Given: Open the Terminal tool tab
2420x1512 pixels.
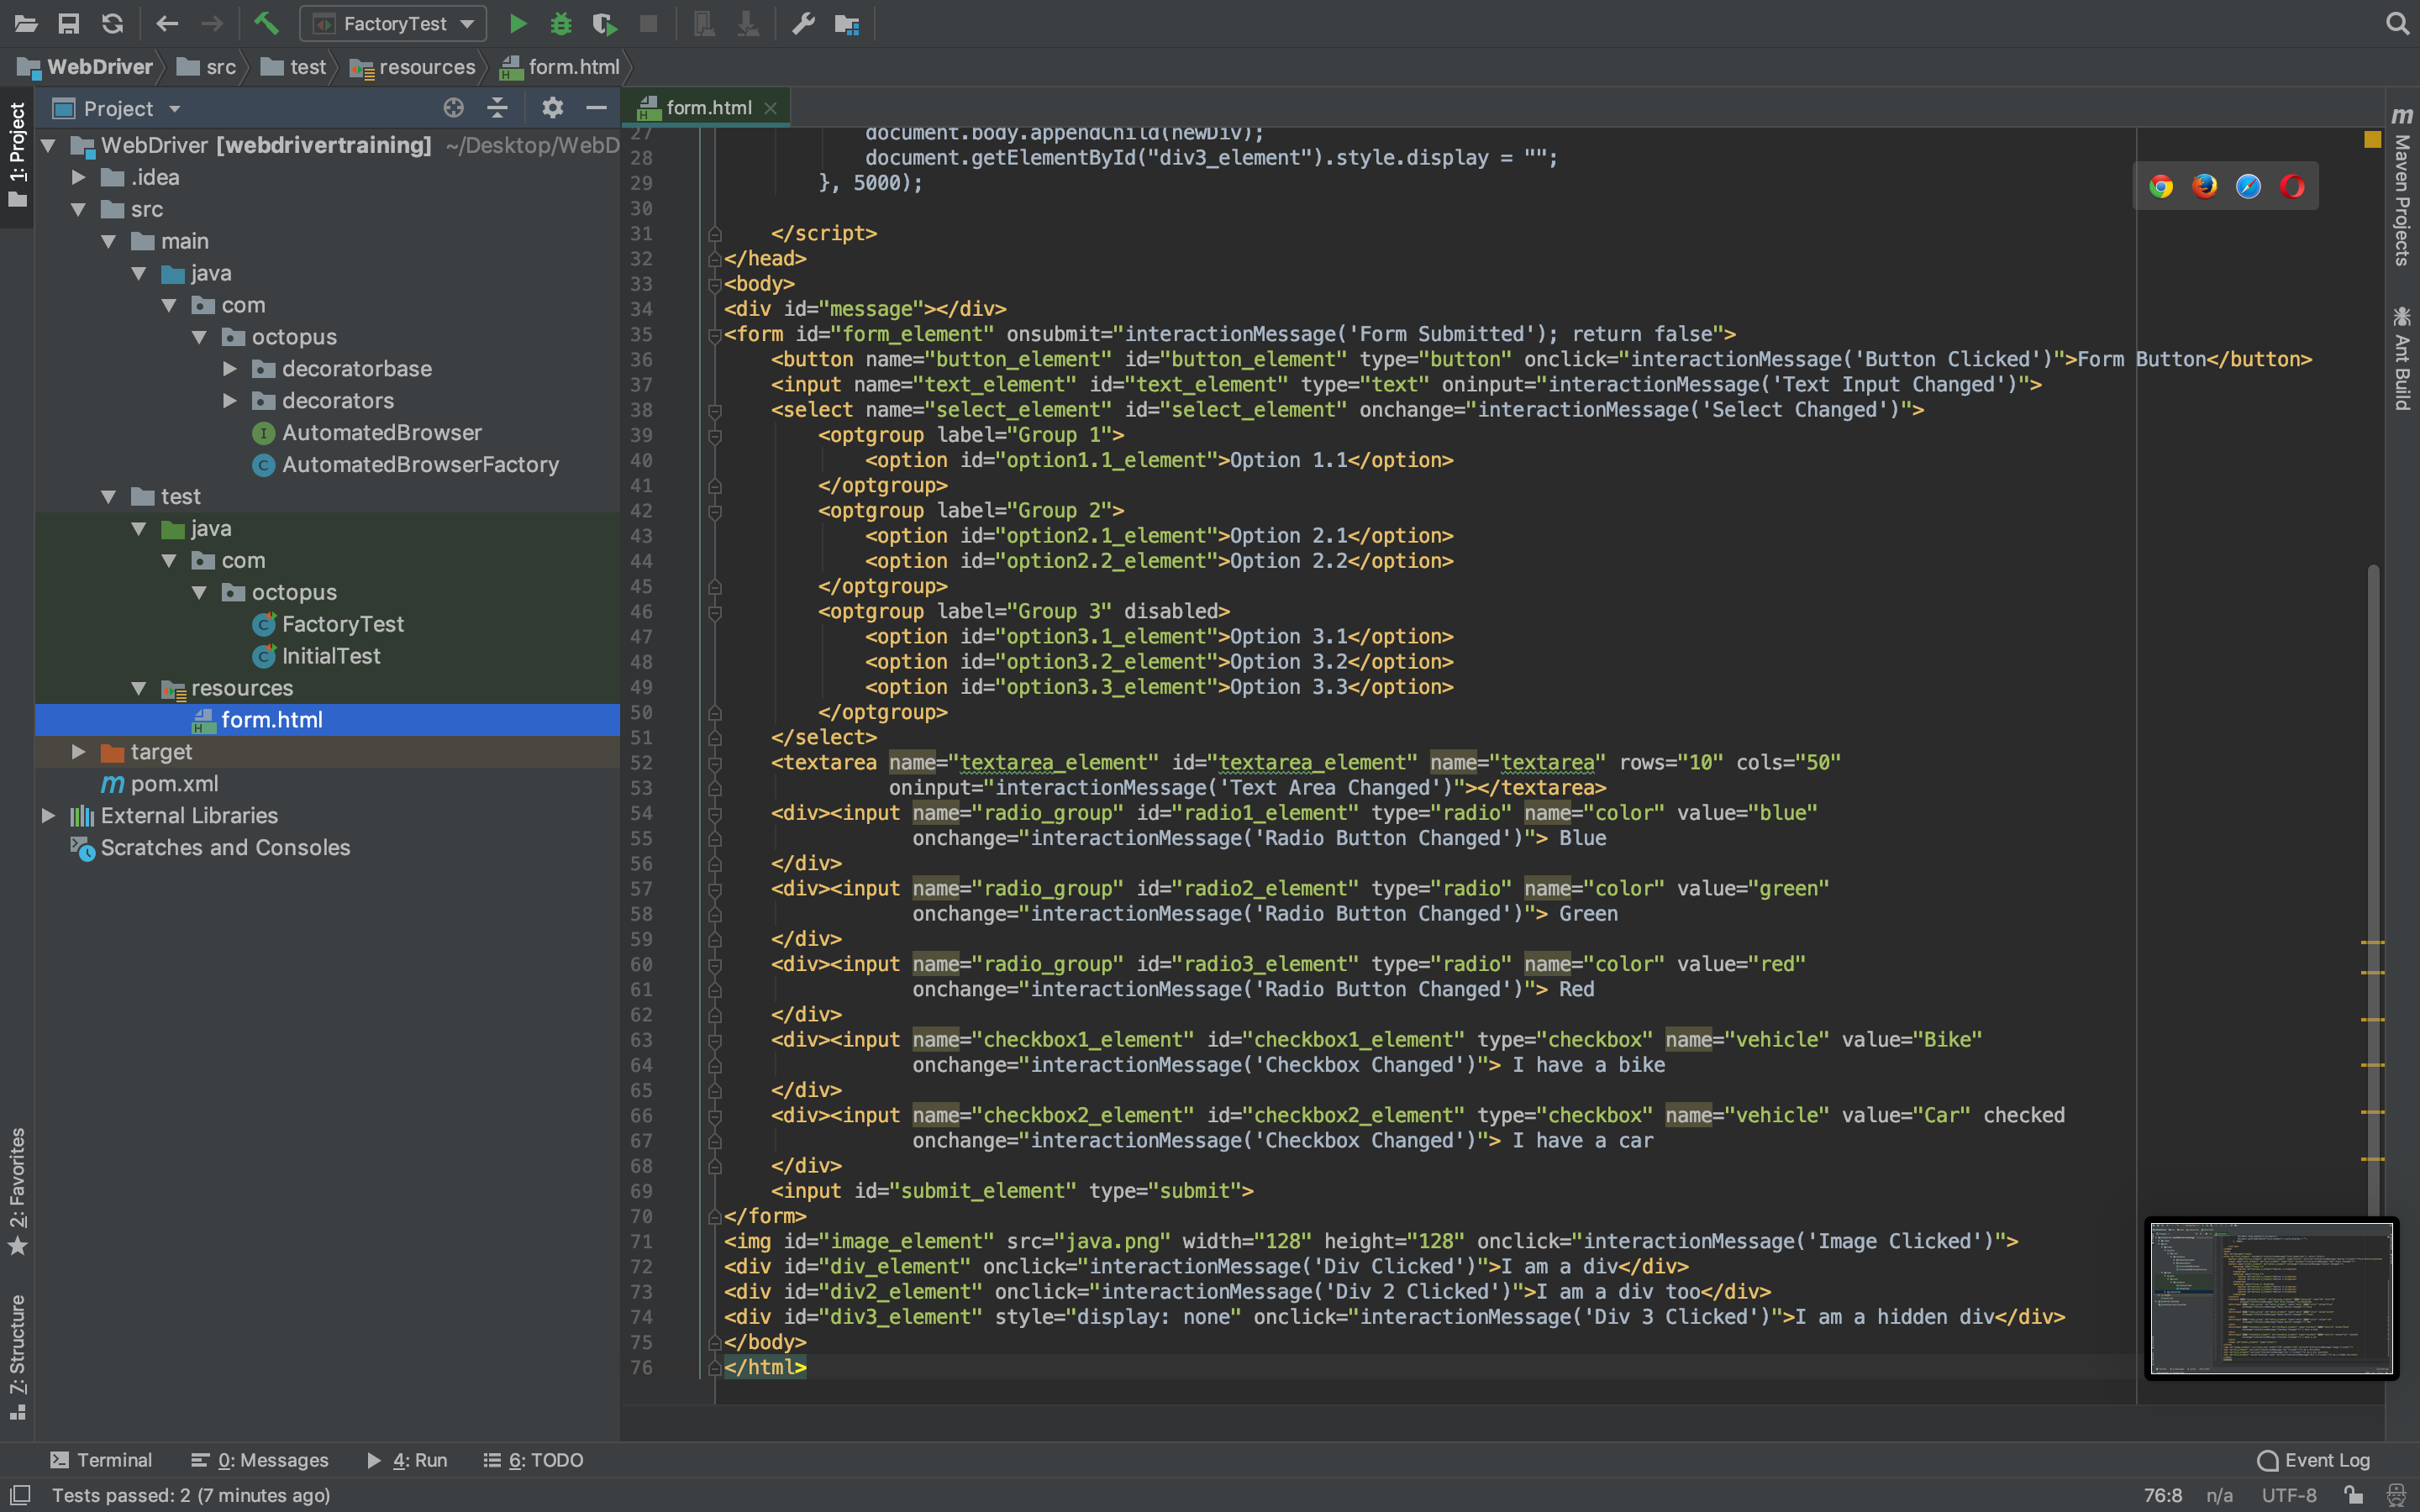Looking at the screenshot, I should (x=101, y=1460).
